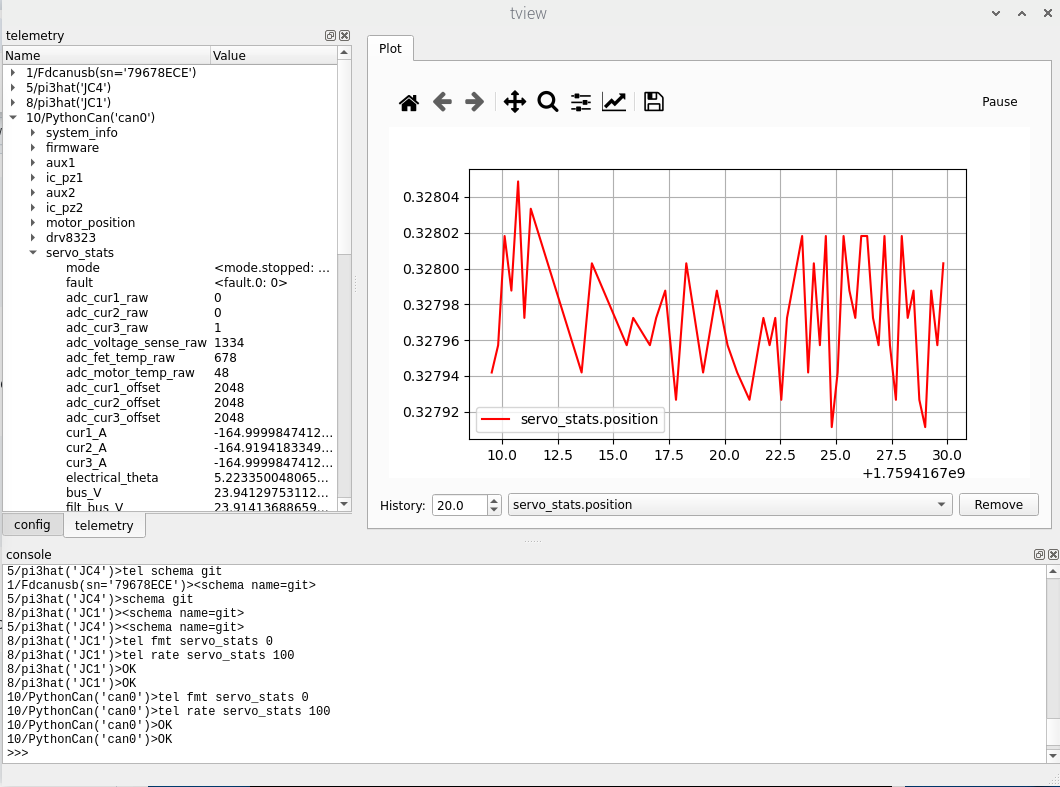Toggle floating mode on the console panel
Viewport: 1060px width, 787px height.
tap(1038, 554)
